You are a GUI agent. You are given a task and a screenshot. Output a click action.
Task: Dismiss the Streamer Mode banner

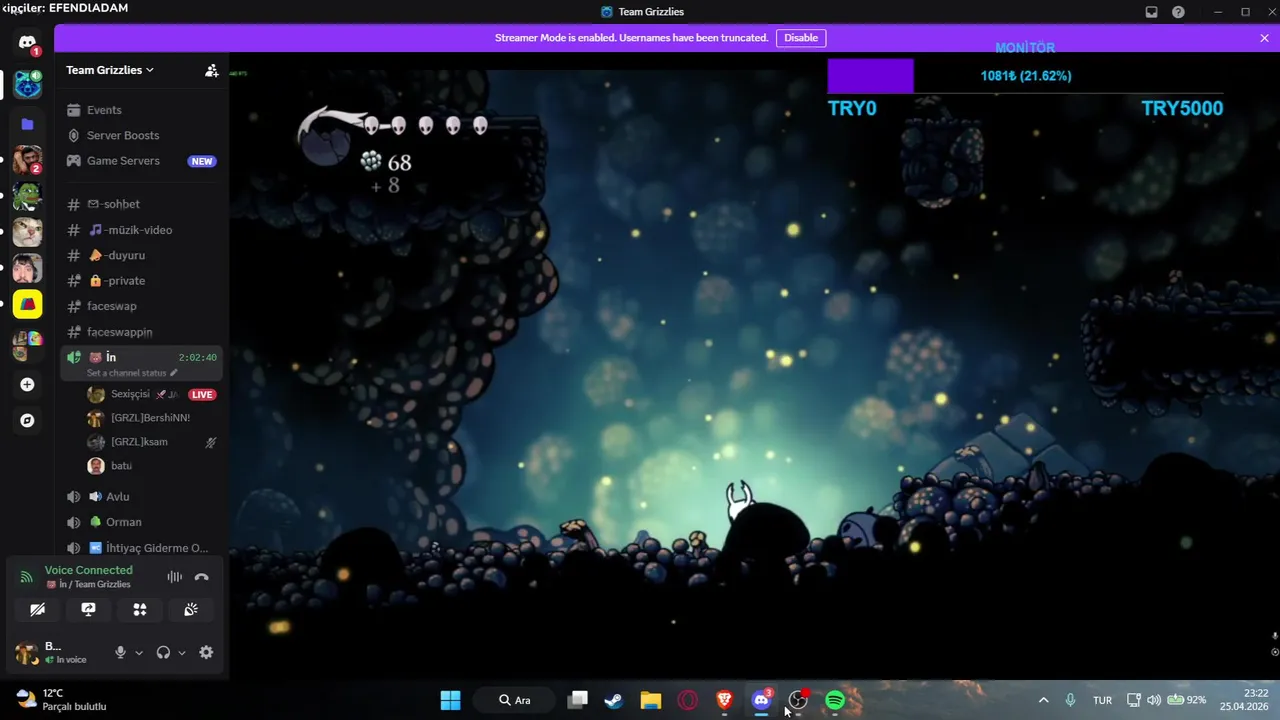coord(1264,38)
